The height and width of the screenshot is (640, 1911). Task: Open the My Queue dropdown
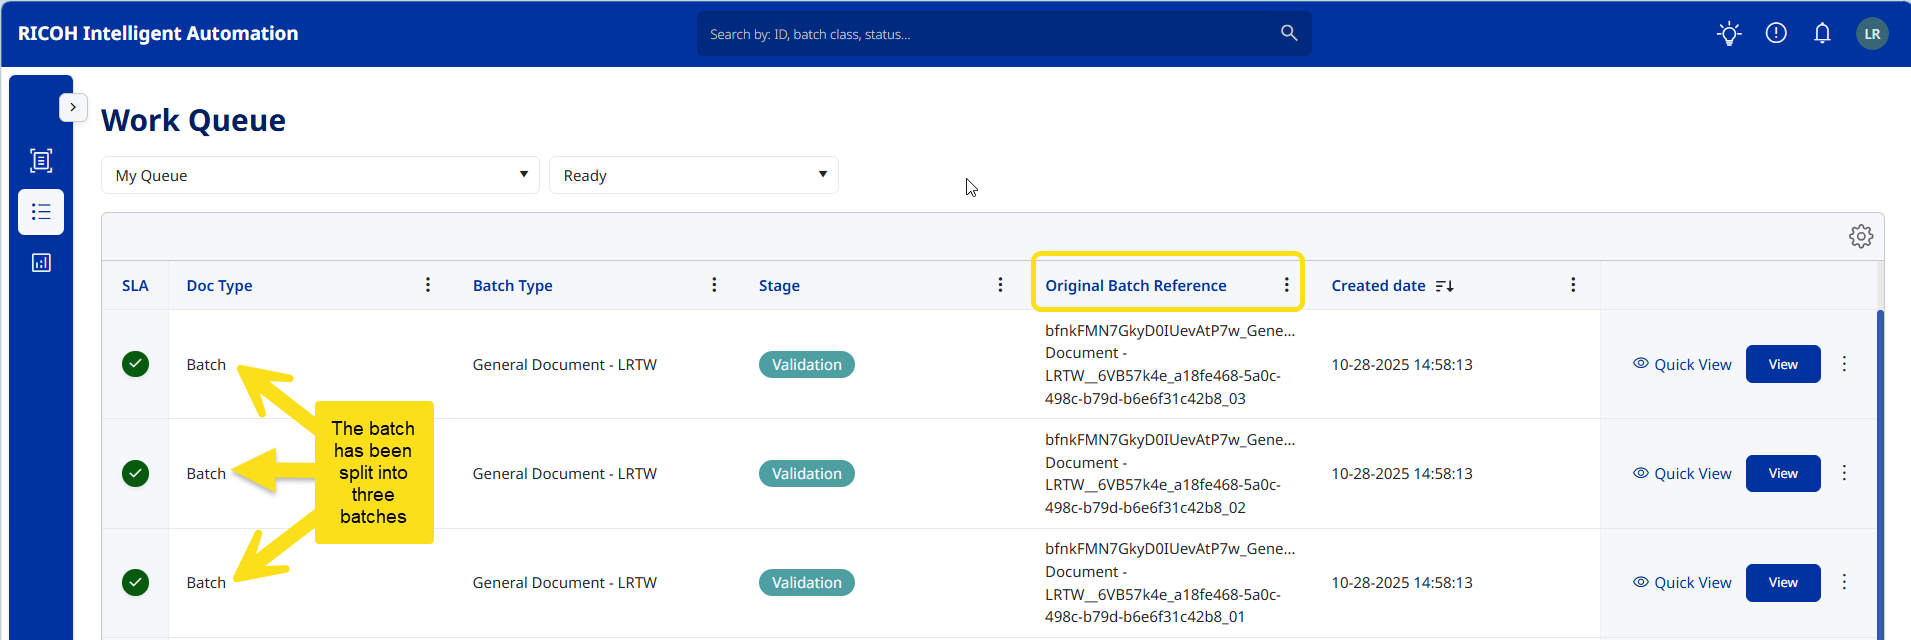pos(320,176)
